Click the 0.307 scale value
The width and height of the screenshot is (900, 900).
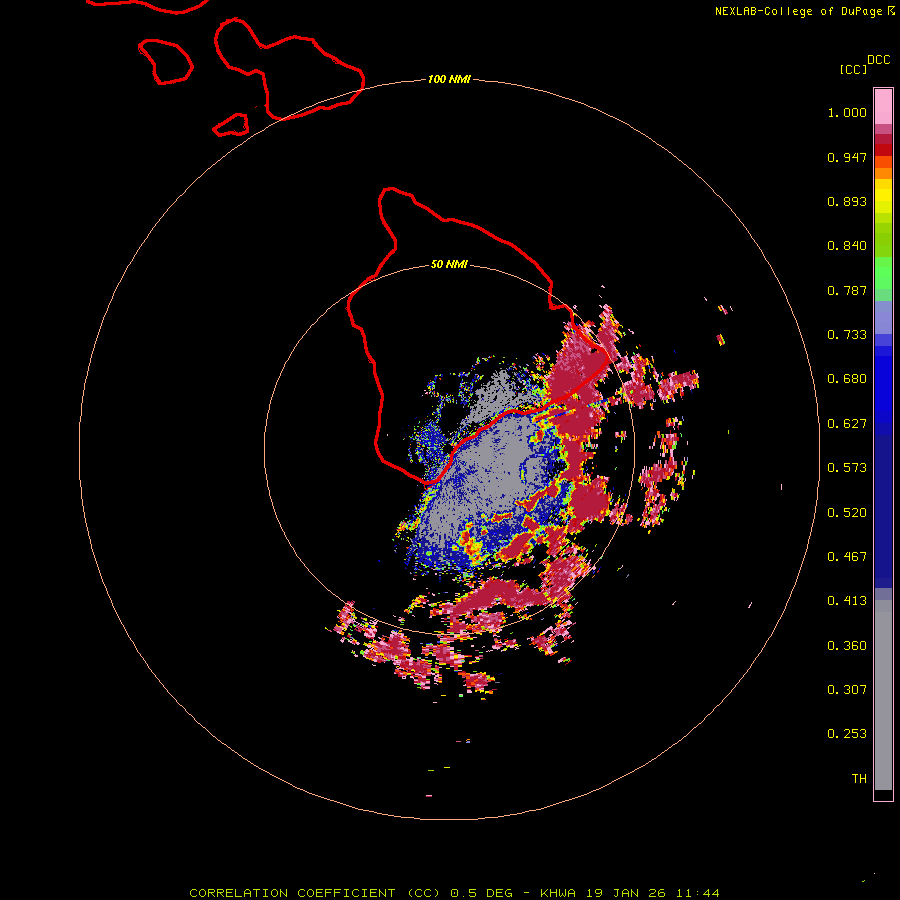coord(847,690)
